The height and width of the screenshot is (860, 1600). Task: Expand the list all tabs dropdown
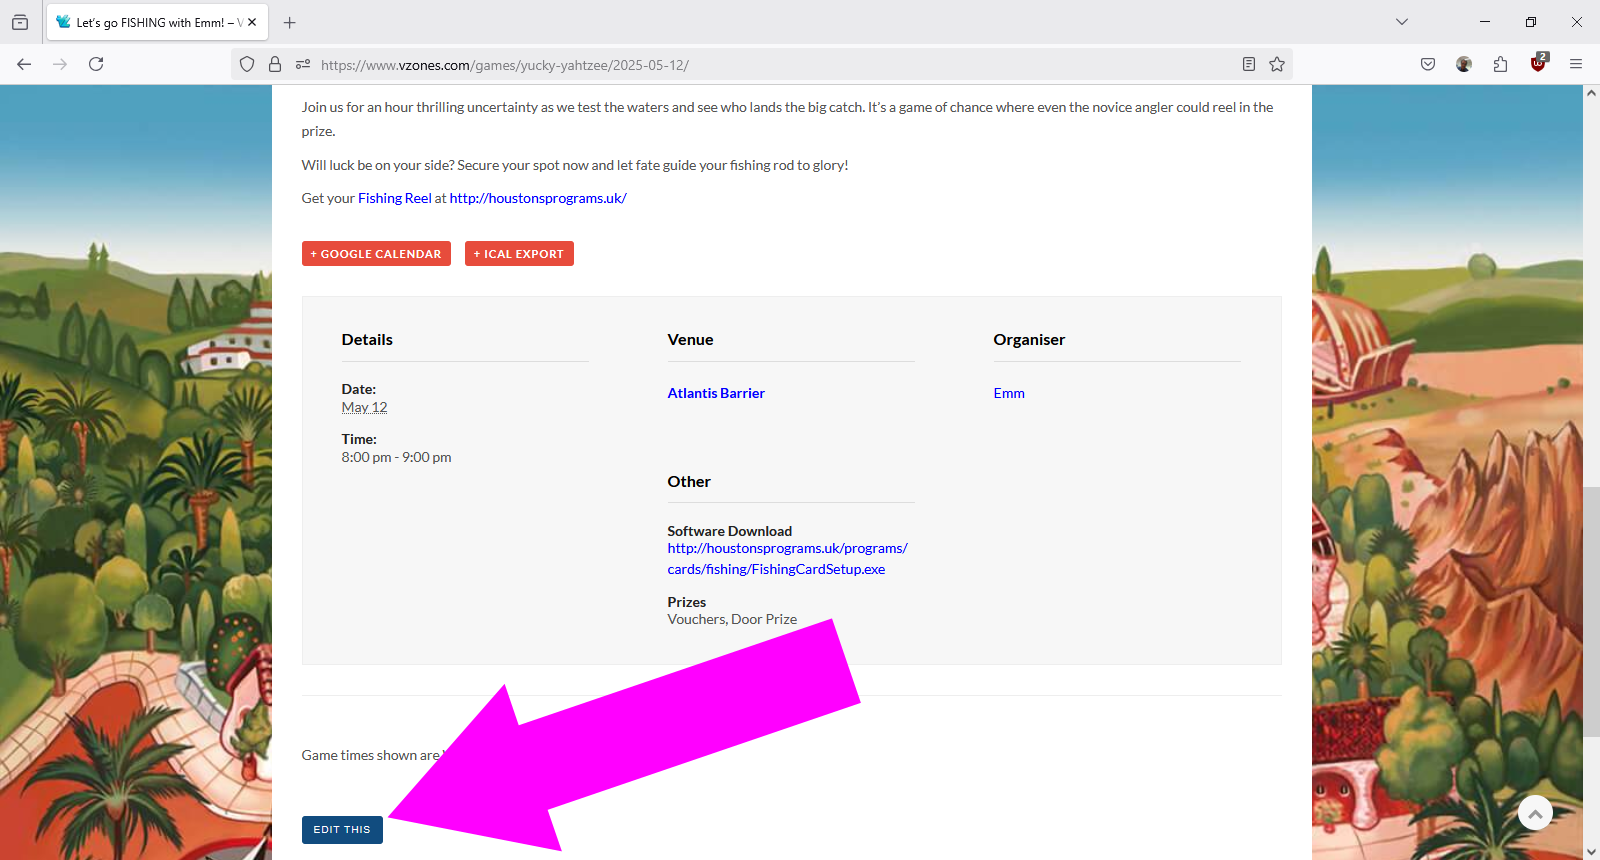[x=1402, y=22]
